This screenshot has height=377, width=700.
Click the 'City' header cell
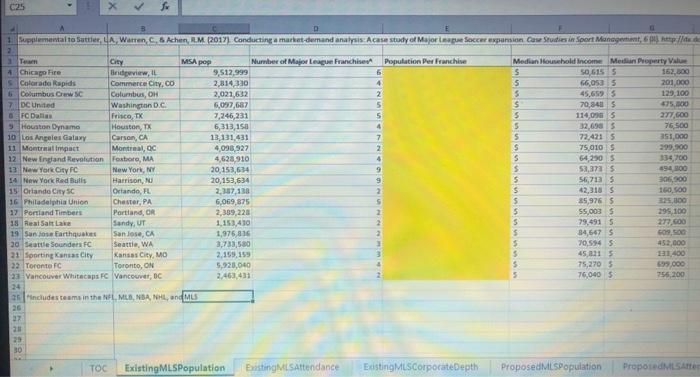tap(144, 61)
